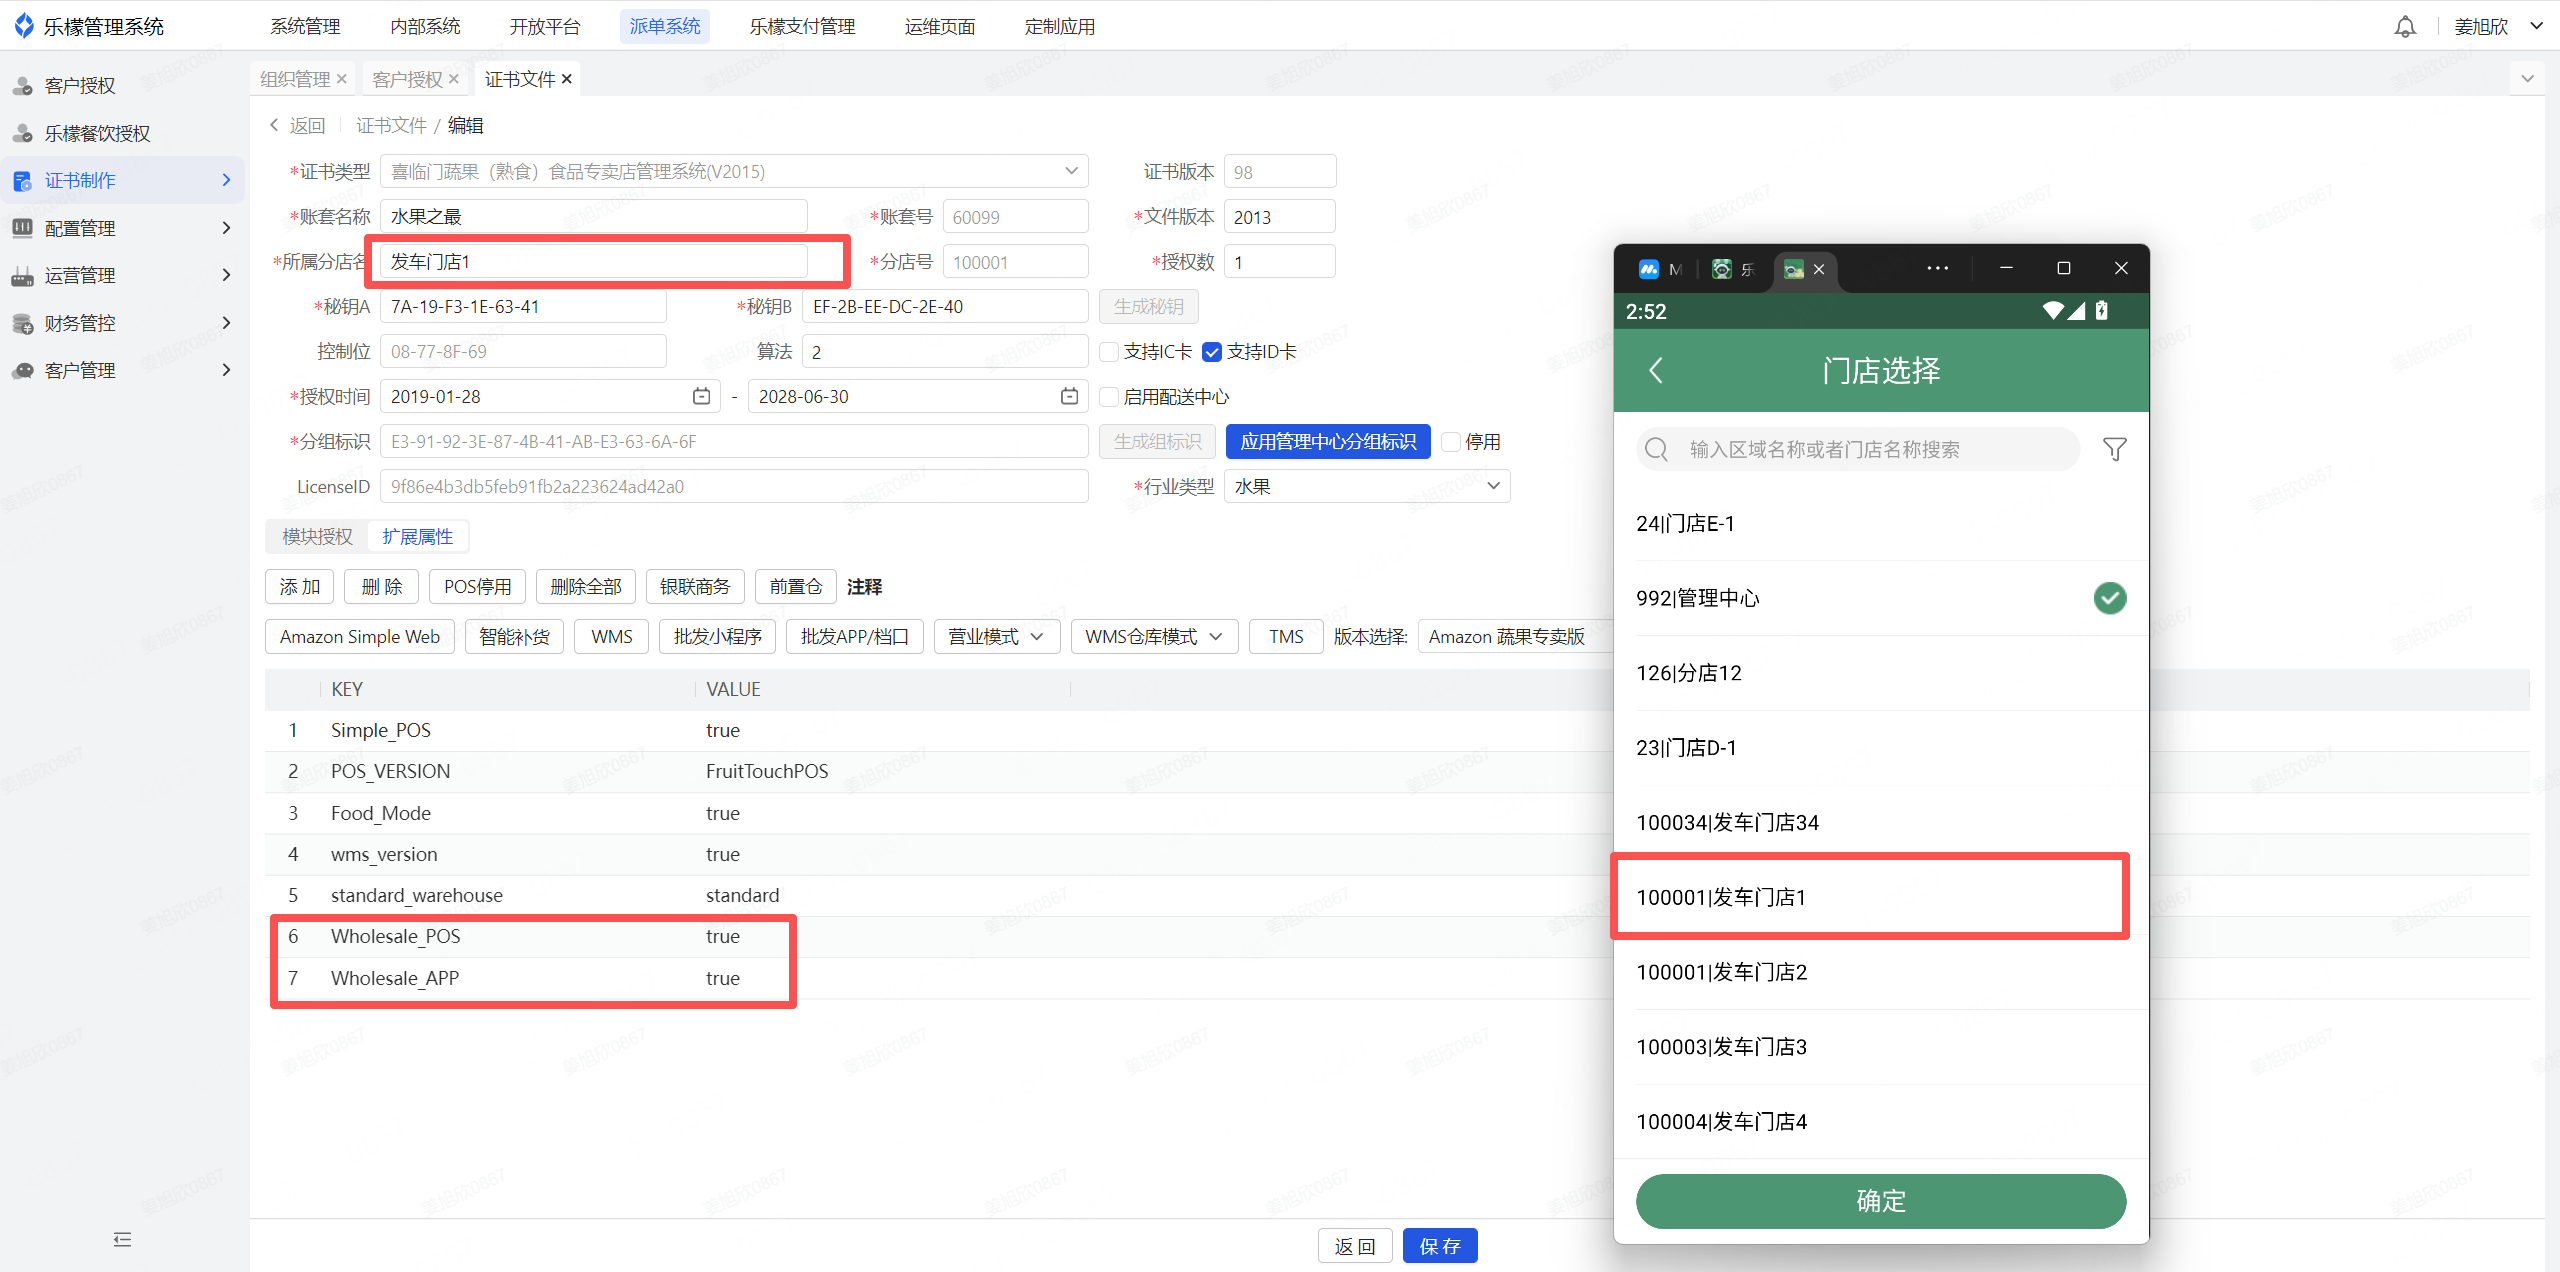Click the 运营管理 sidebar icon
The image size is (2560, 1272).
[23, 276]
